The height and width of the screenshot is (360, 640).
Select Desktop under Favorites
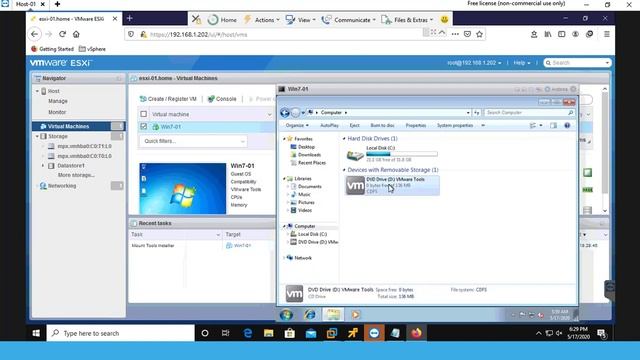306,147
